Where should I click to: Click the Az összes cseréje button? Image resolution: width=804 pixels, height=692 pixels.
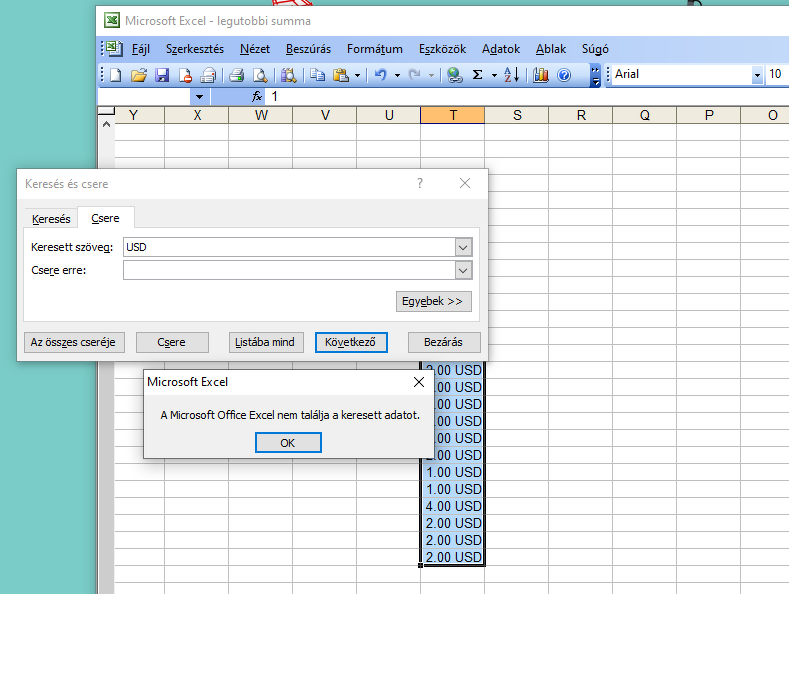74,342
